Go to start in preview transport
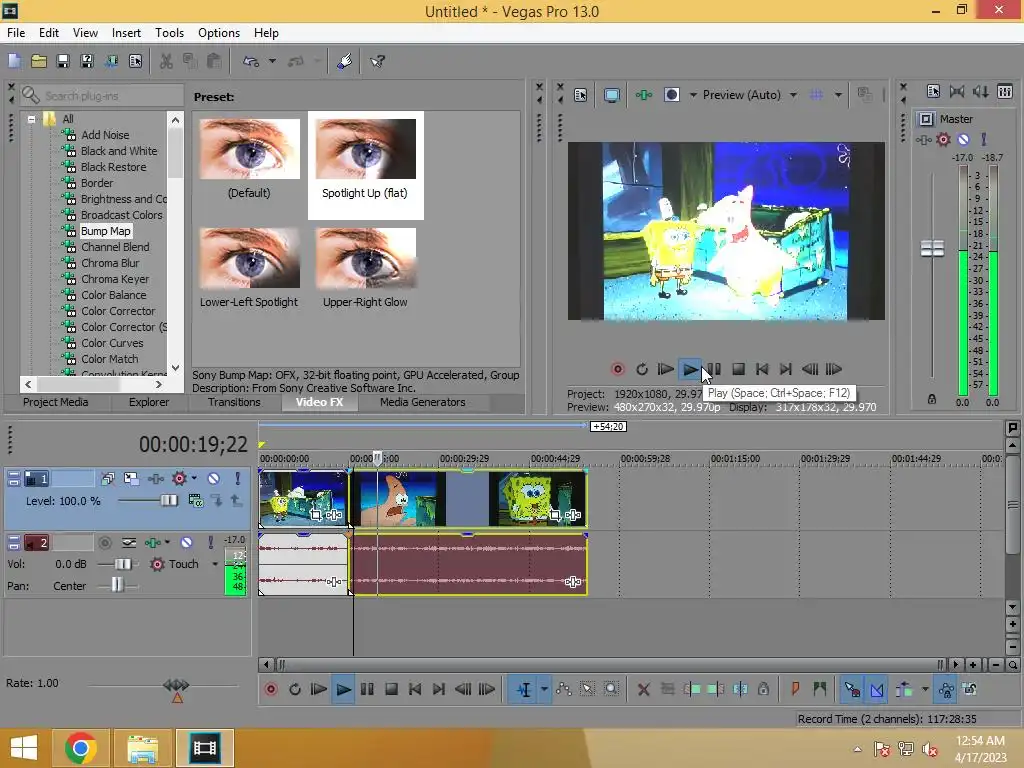Image resolution: width=1024 pixels, height=768 pixels. 762,369
